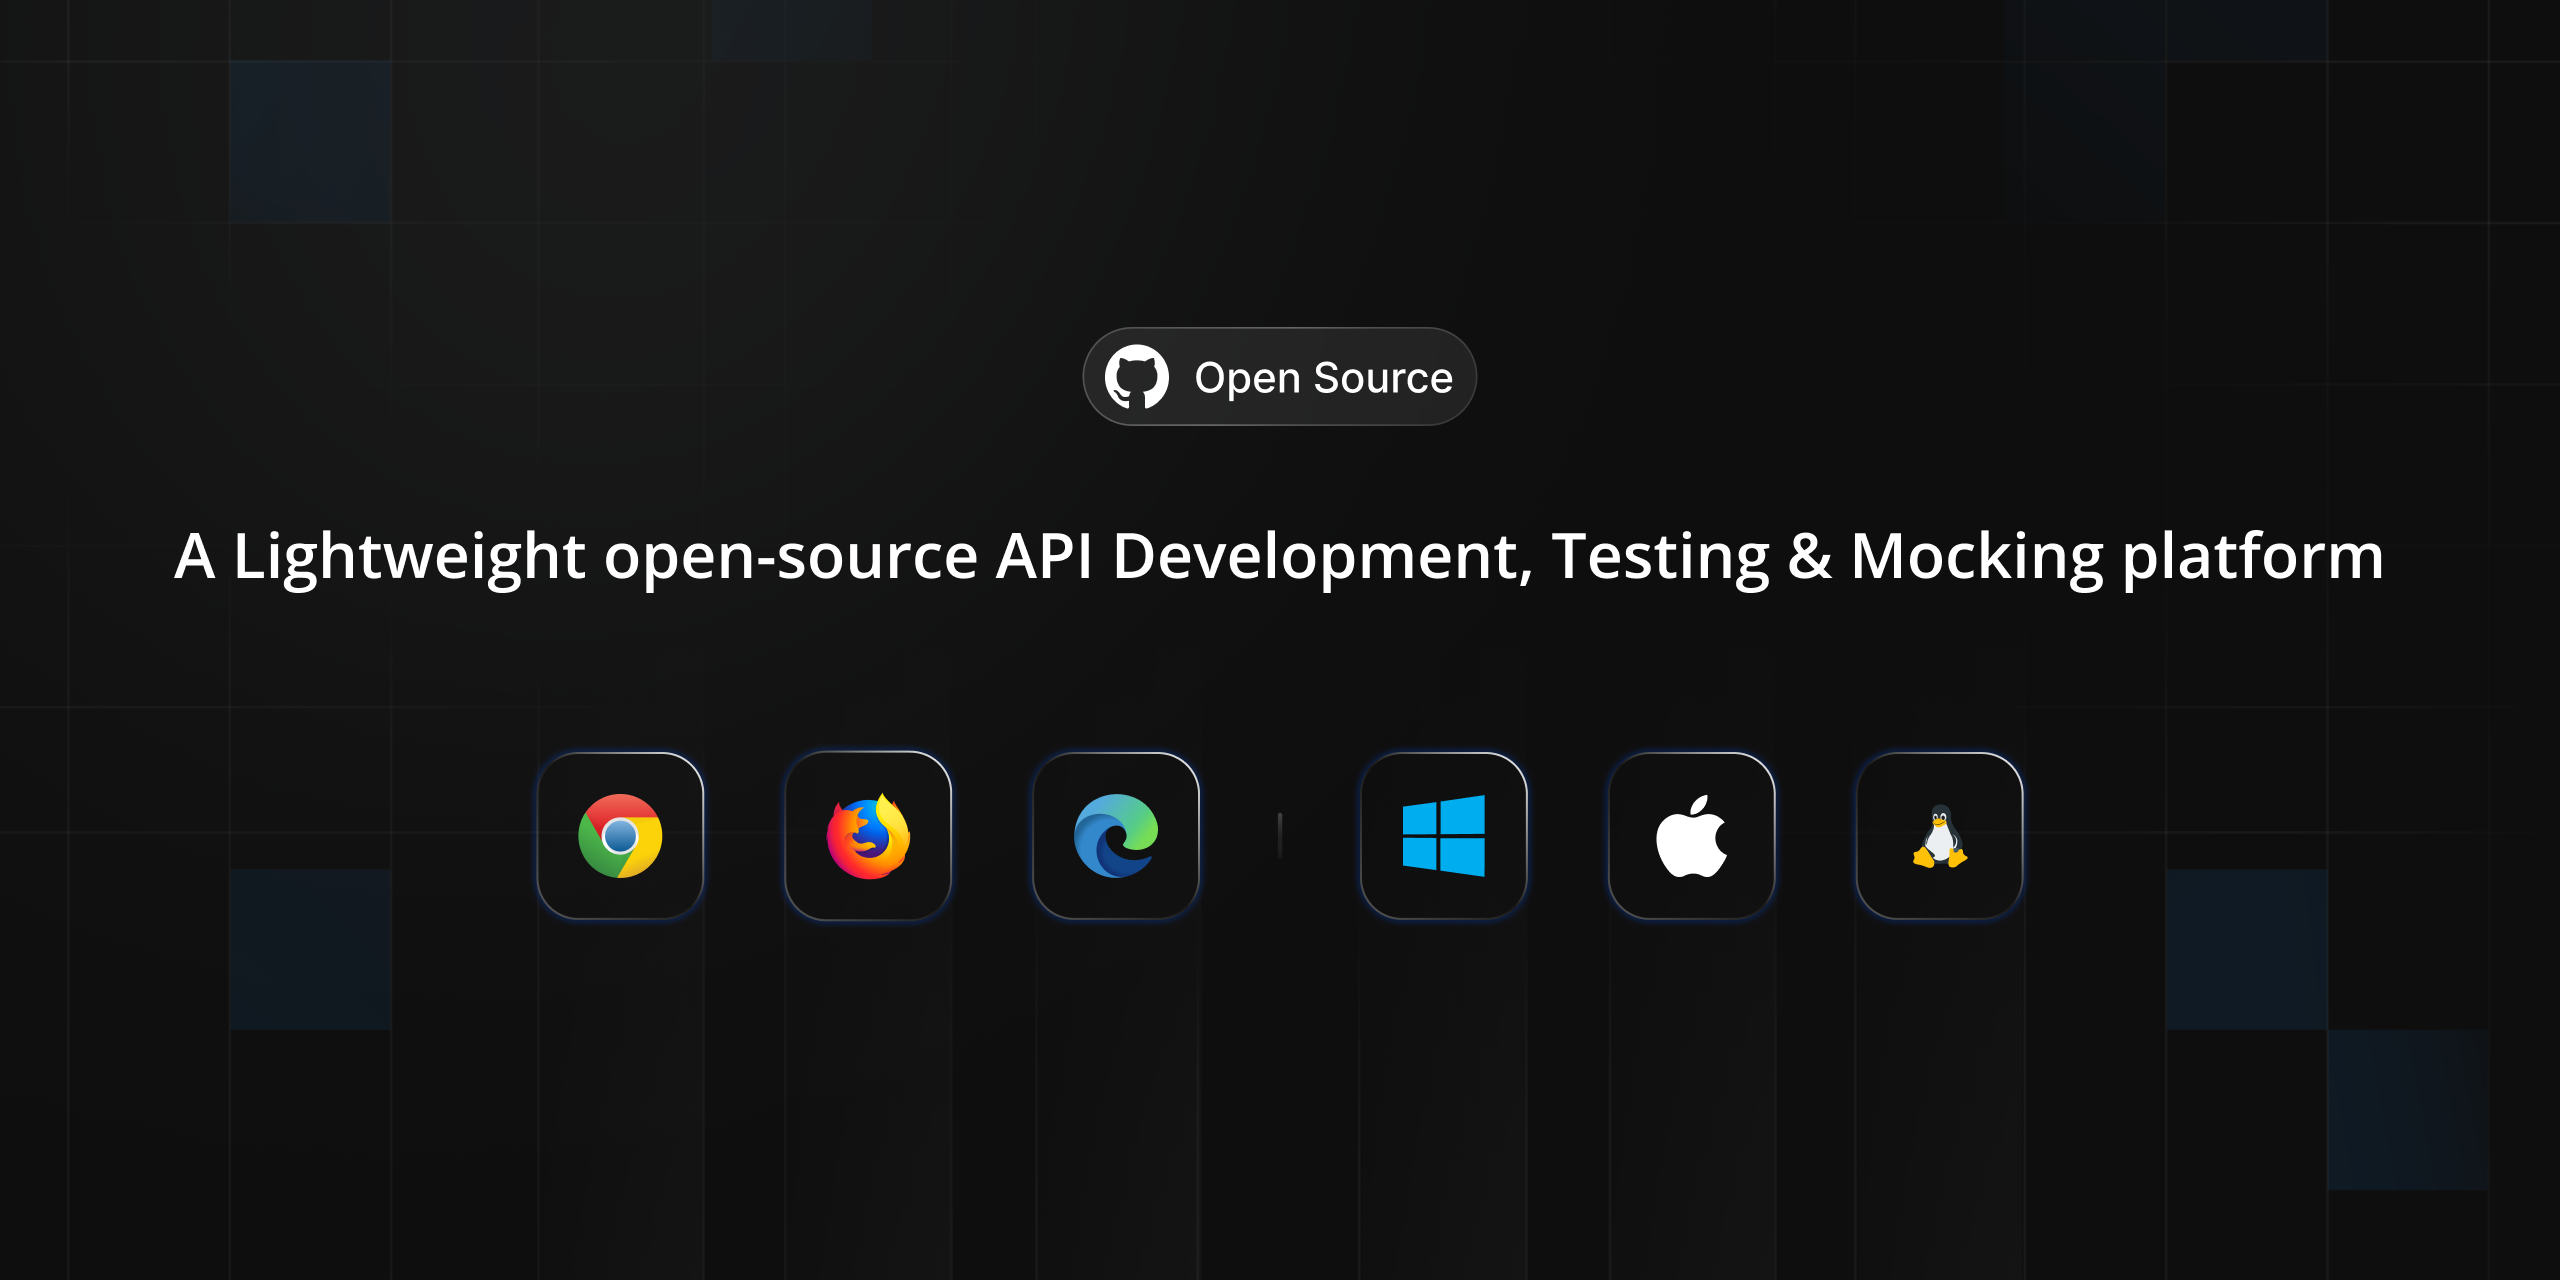Click the word API in the headline
The width and height of the screenshot is (2560, 1280).
tap(1044, 557)
